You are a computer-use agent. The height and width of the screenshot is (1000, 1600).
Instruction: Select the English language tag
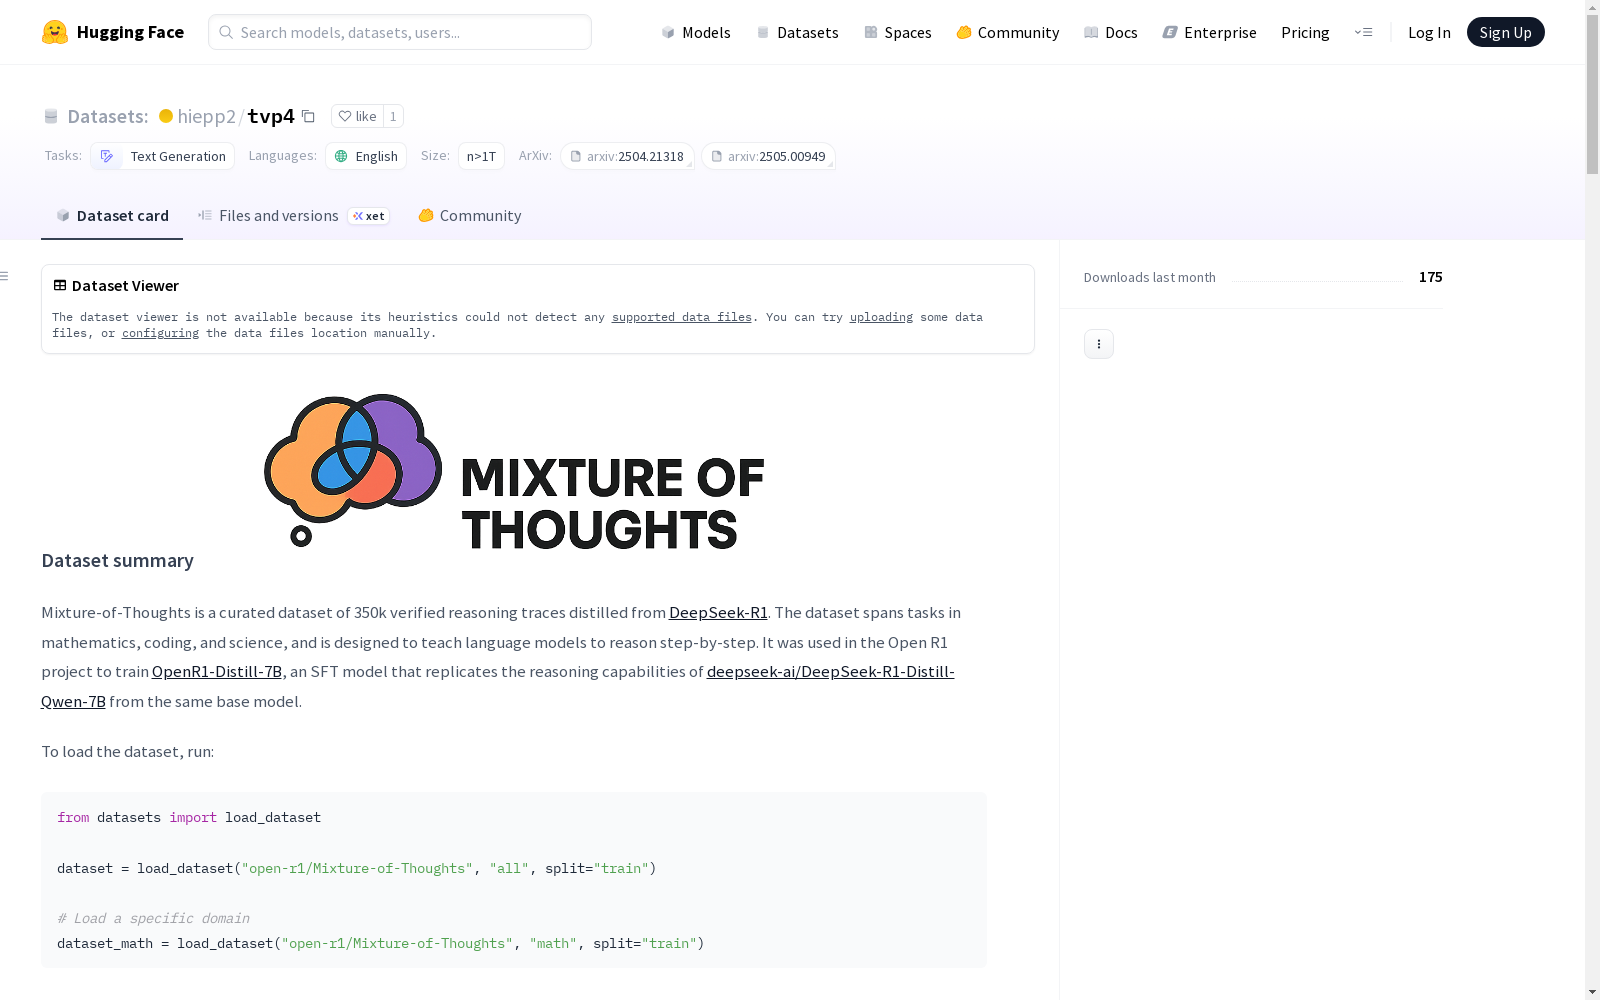tap(366, 156)
